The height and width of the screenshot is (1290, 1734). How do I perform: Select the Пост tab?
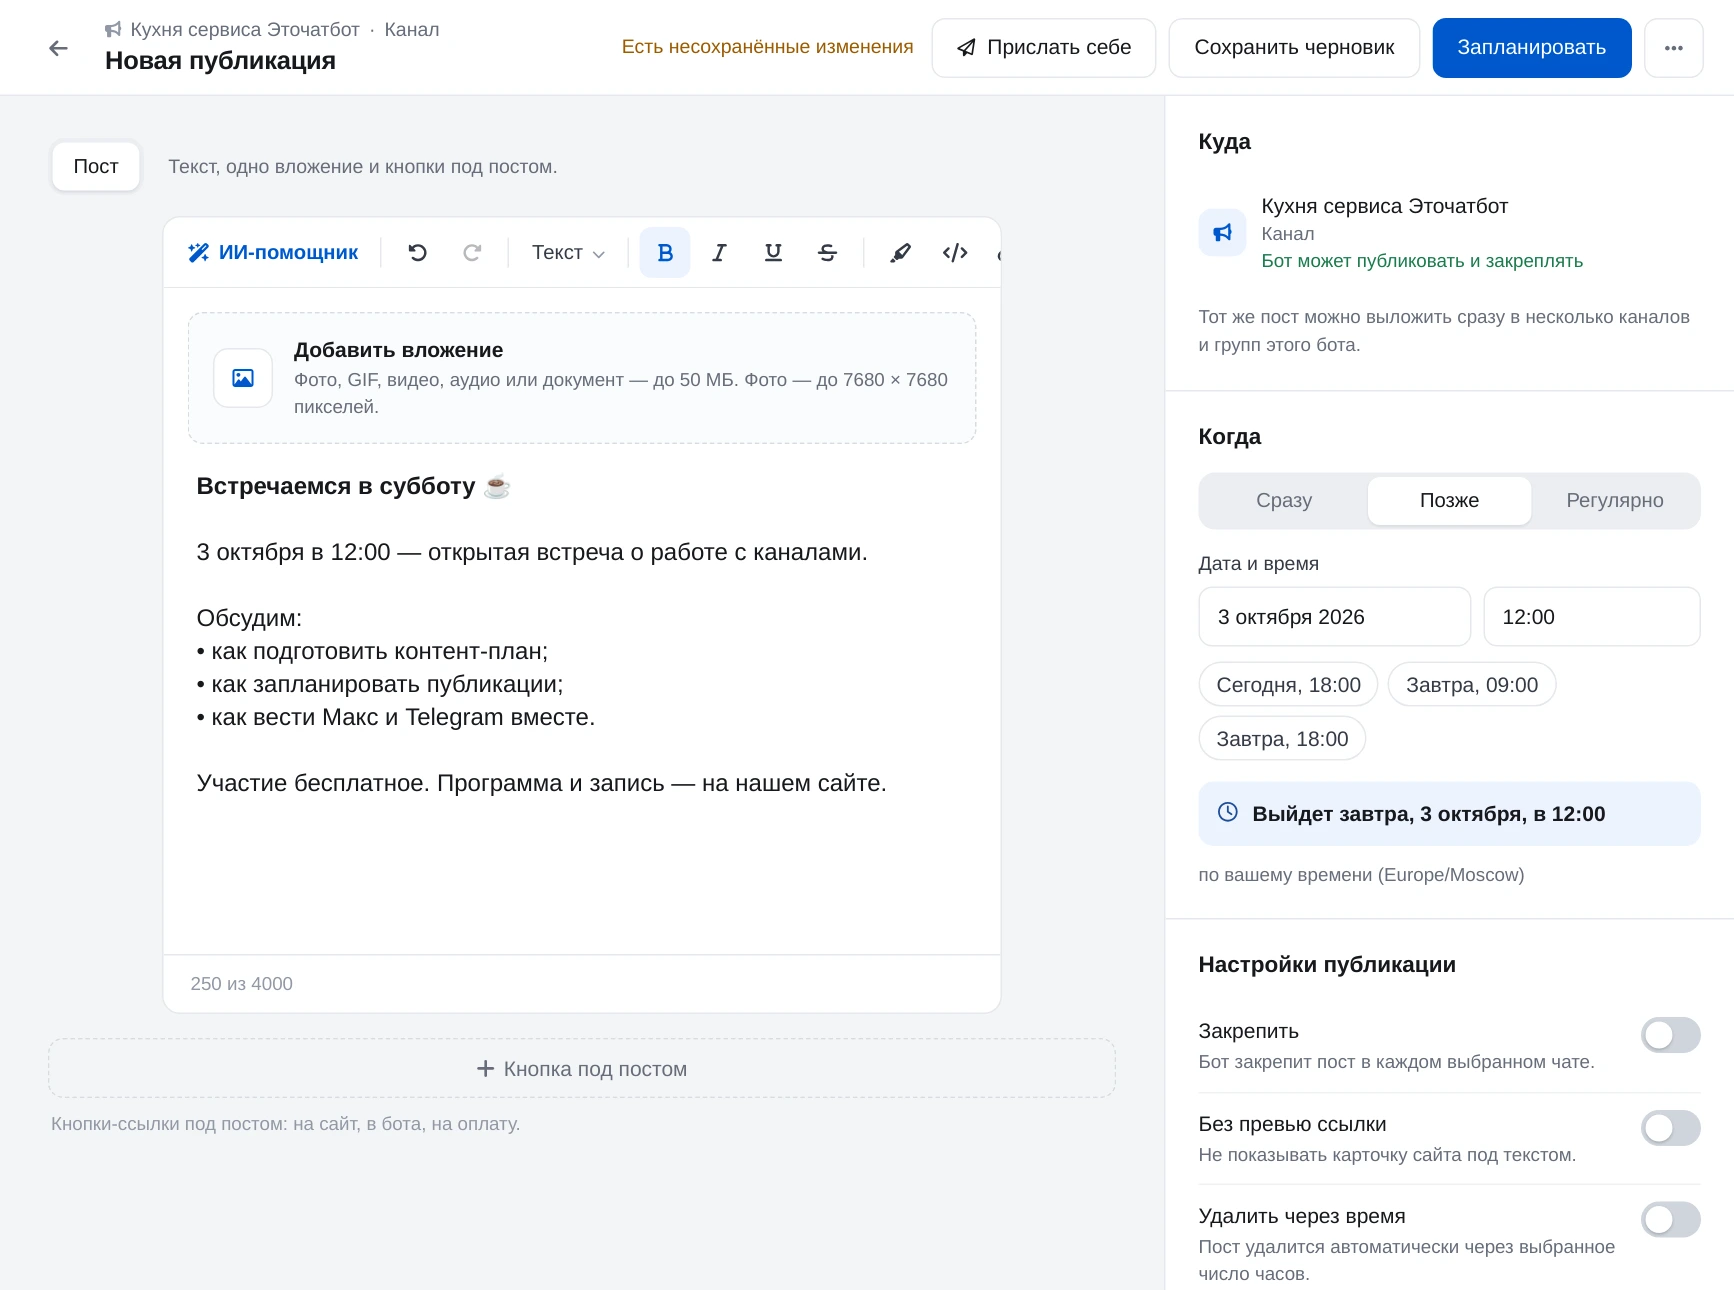(x=96, y=166)
